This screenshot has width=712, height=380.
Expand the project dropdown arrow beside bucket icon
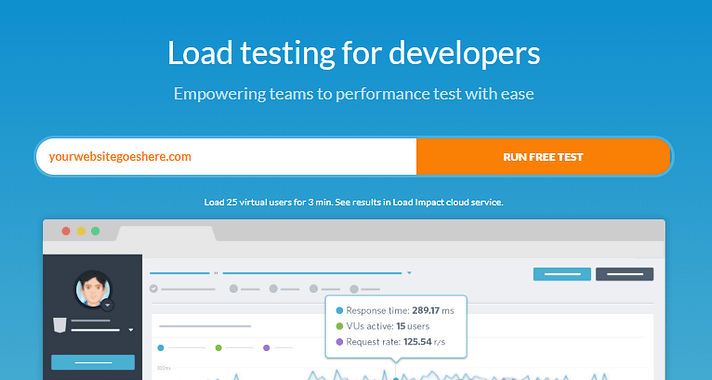pos(131,330)
